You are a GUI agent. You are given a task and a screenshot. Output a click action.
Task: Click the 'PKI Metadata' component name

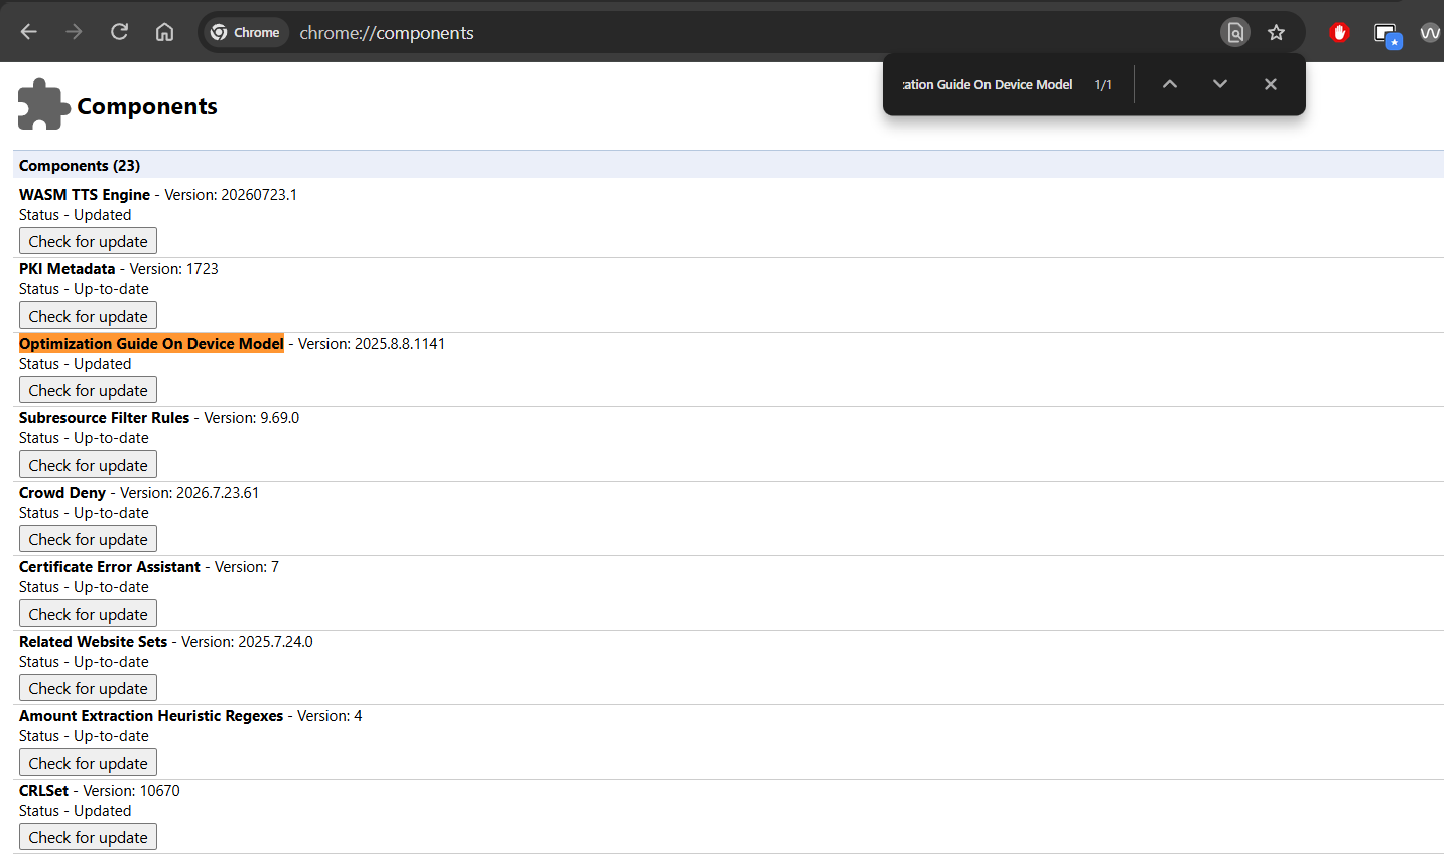(x=67, y=268)
